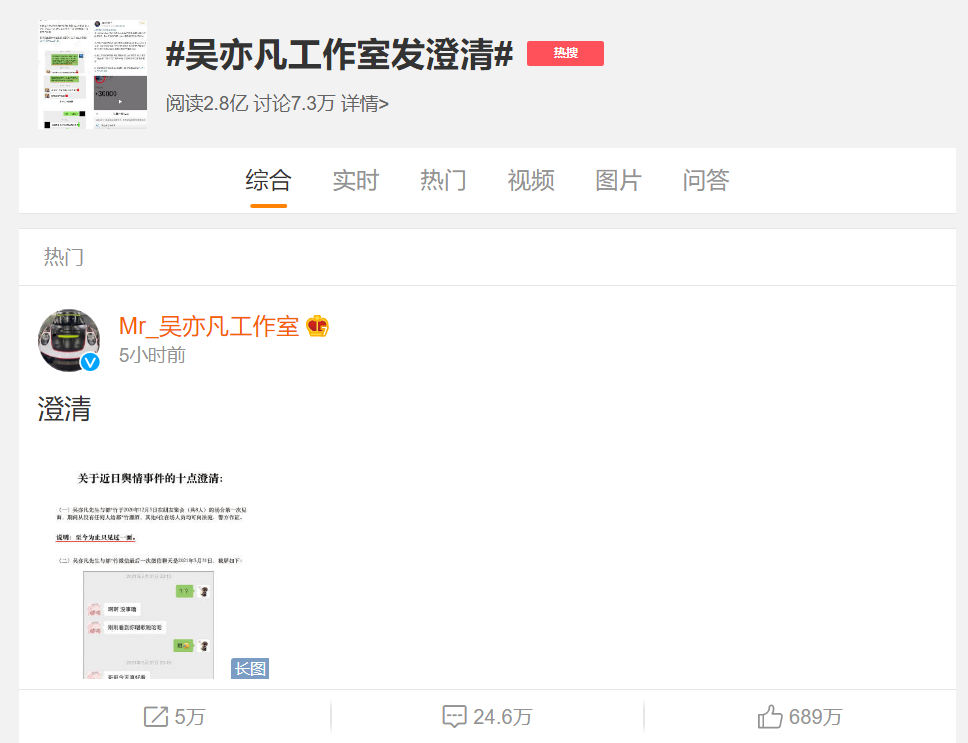Viewport: 968px width, 743px height.
Task: Open the hashtag topic thumbnail image
Action: (x=93, y=73)
